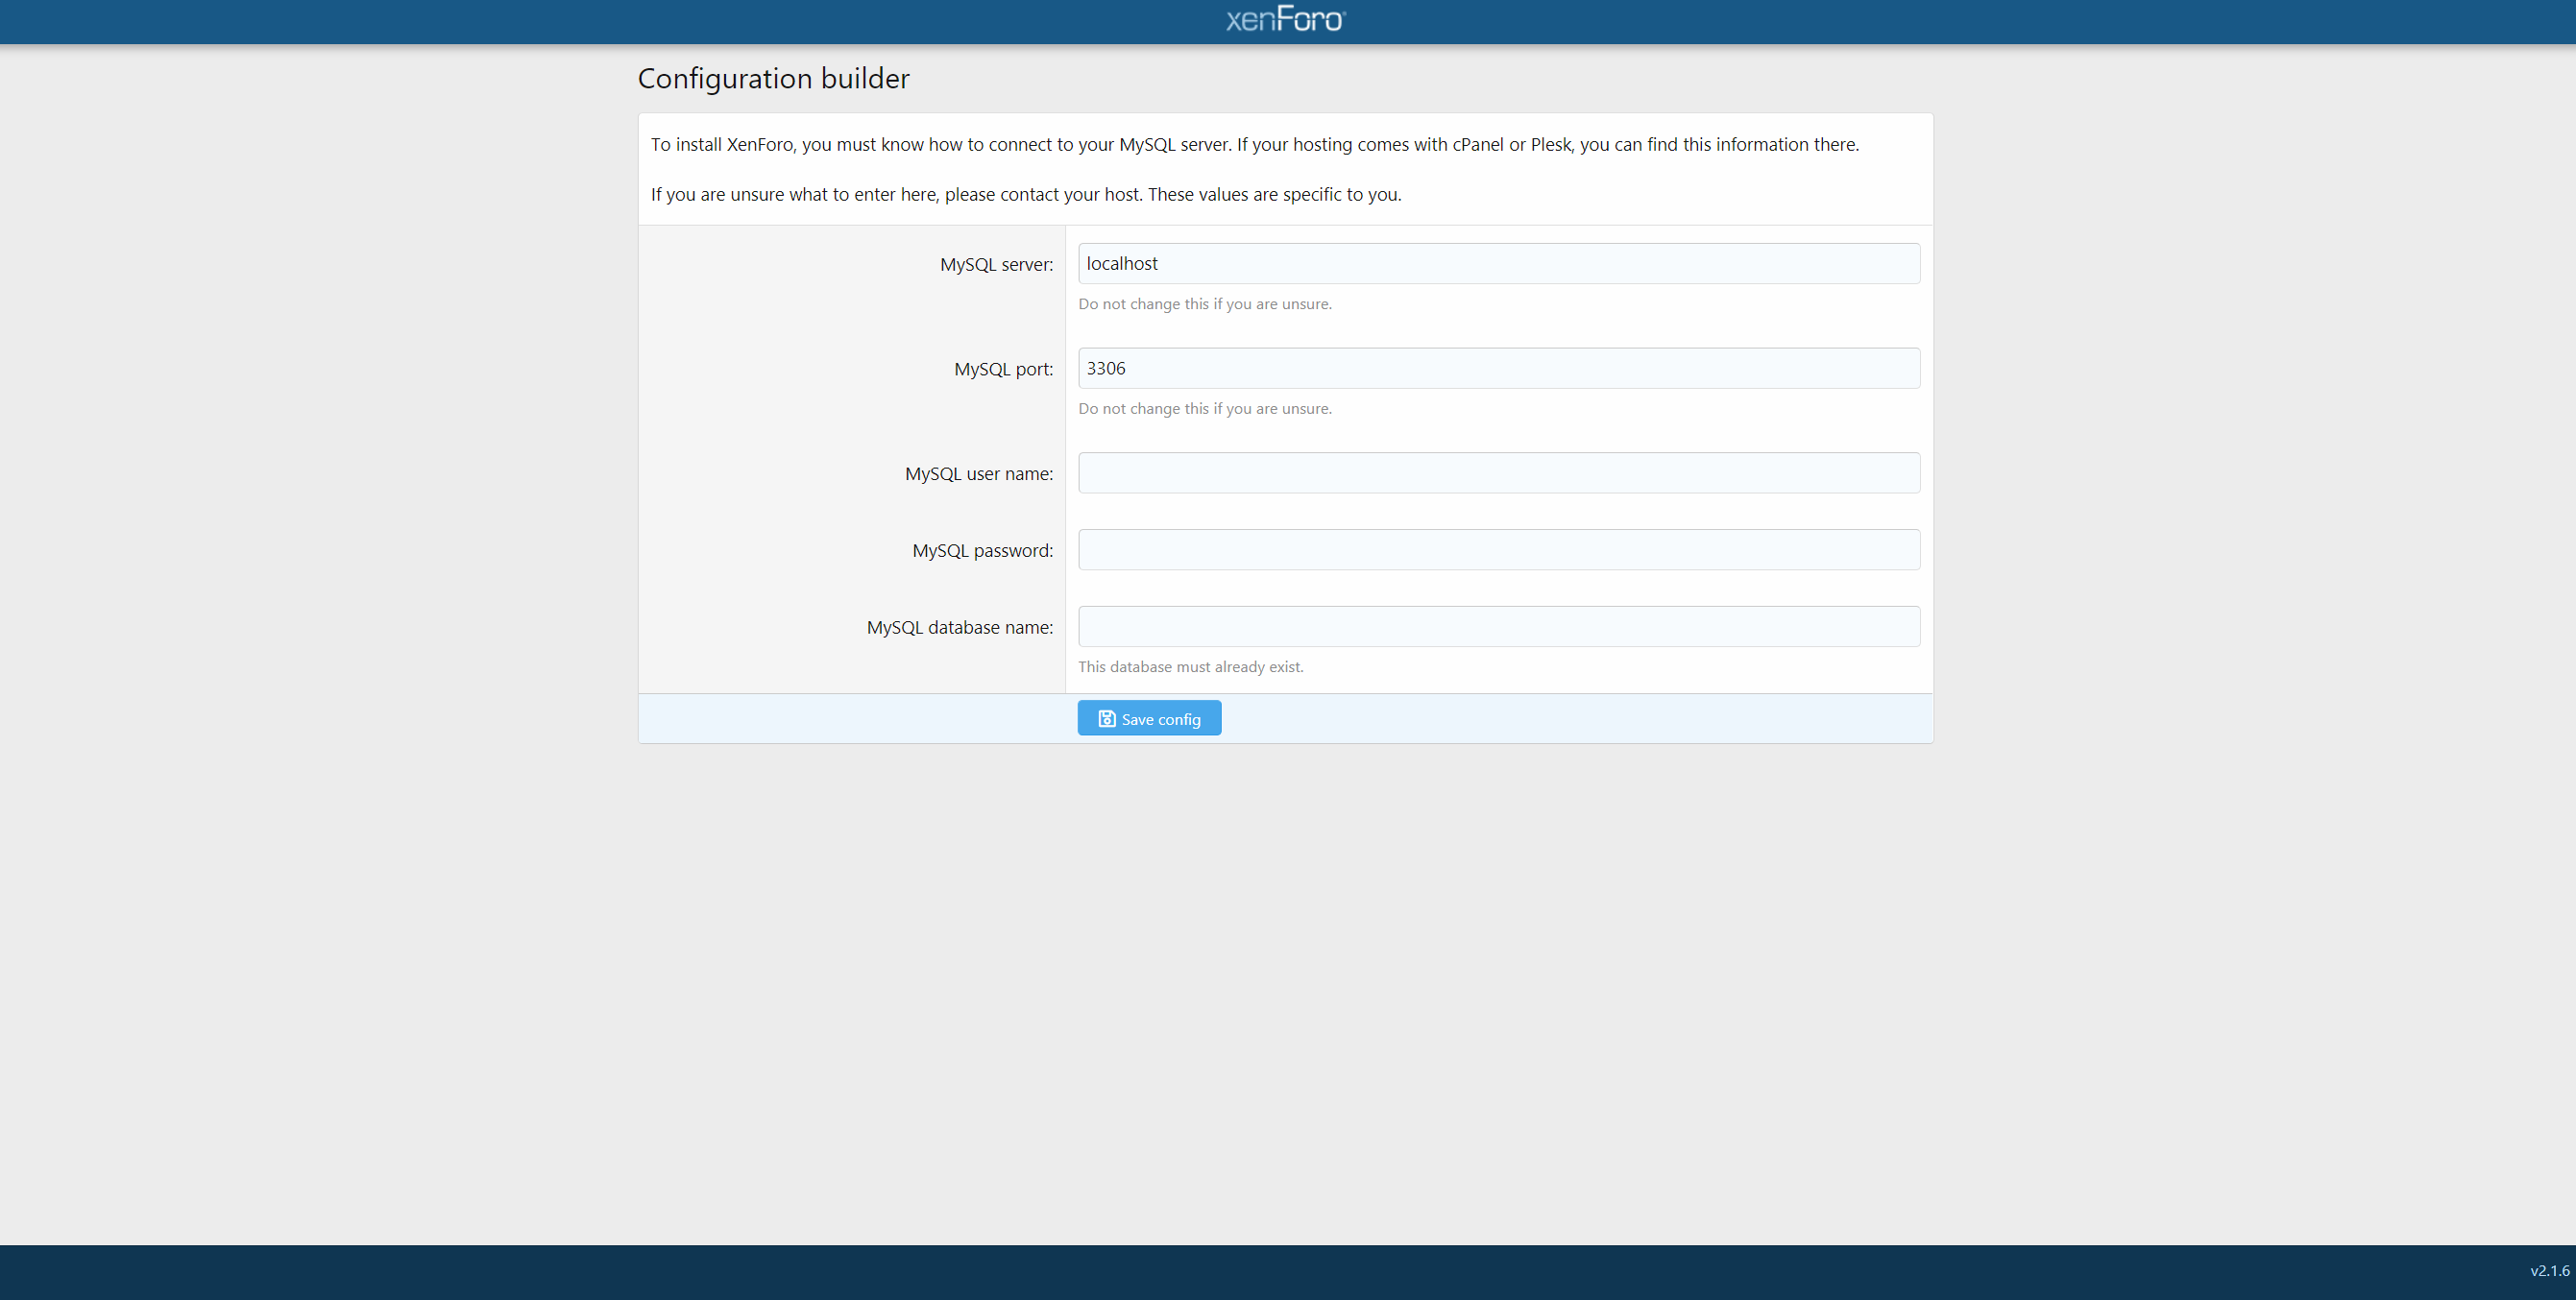
Task: Click the MySQL database name label
Action: coord(959,628)
